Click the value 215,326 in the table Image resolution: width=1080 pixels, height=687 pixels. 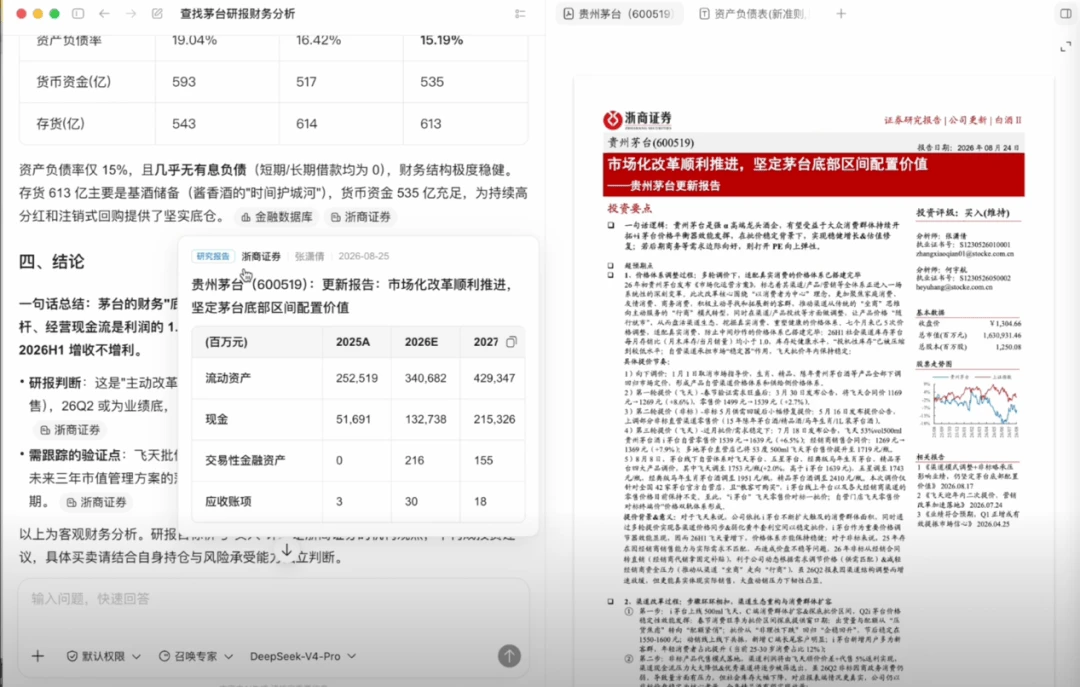(x=495, y=419)
